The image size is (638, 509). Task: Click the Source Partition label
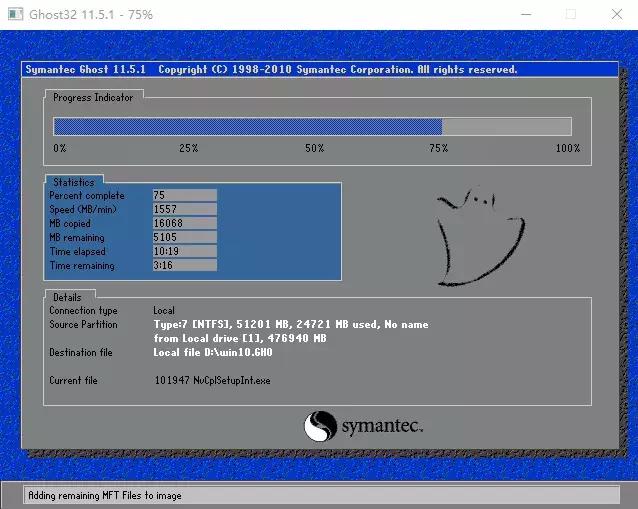pos(83,324)
